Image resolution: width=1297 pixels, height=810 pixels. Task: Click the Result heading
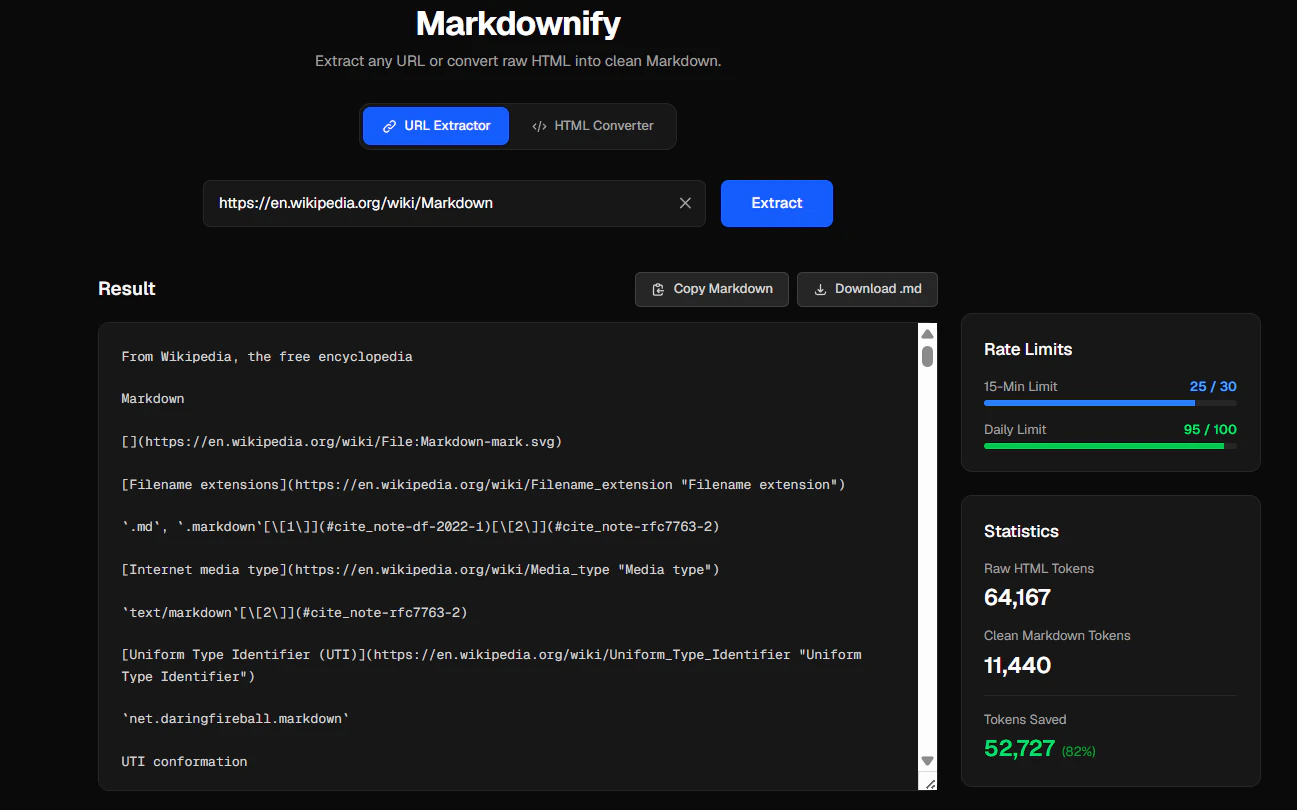pyautogui.click(x=127, y=289)
